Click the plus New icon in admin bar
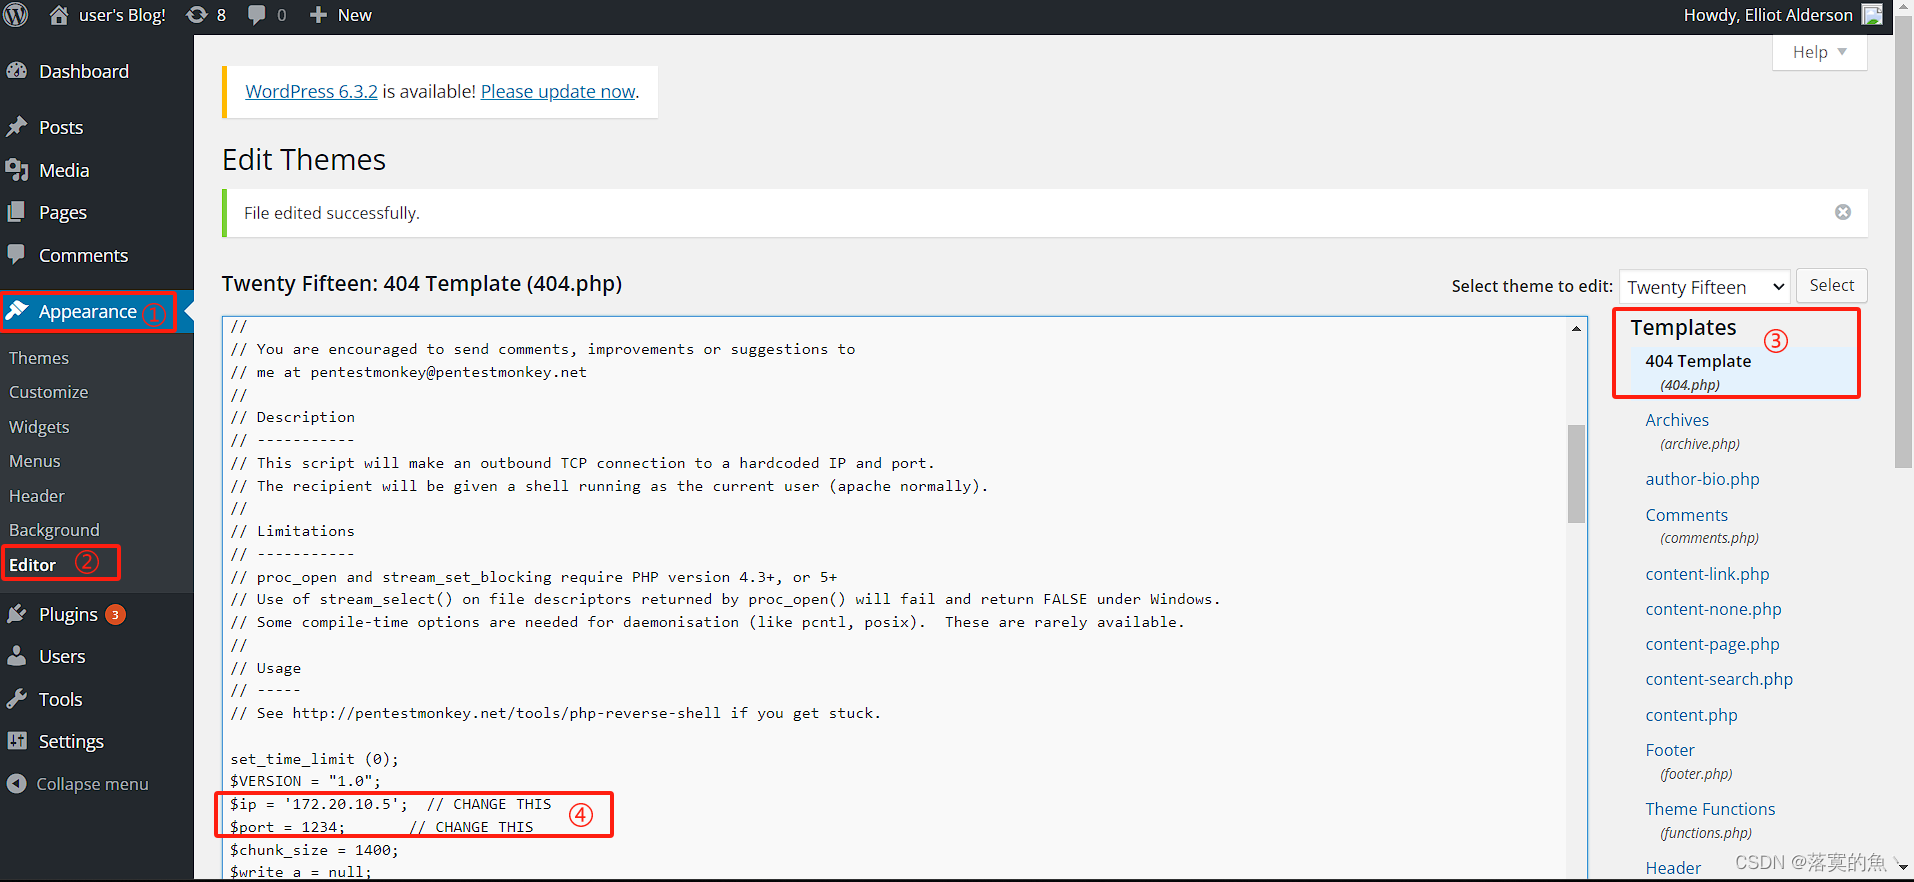The width and height of the screenshot is (1914, 882). (x=318, y=15)
